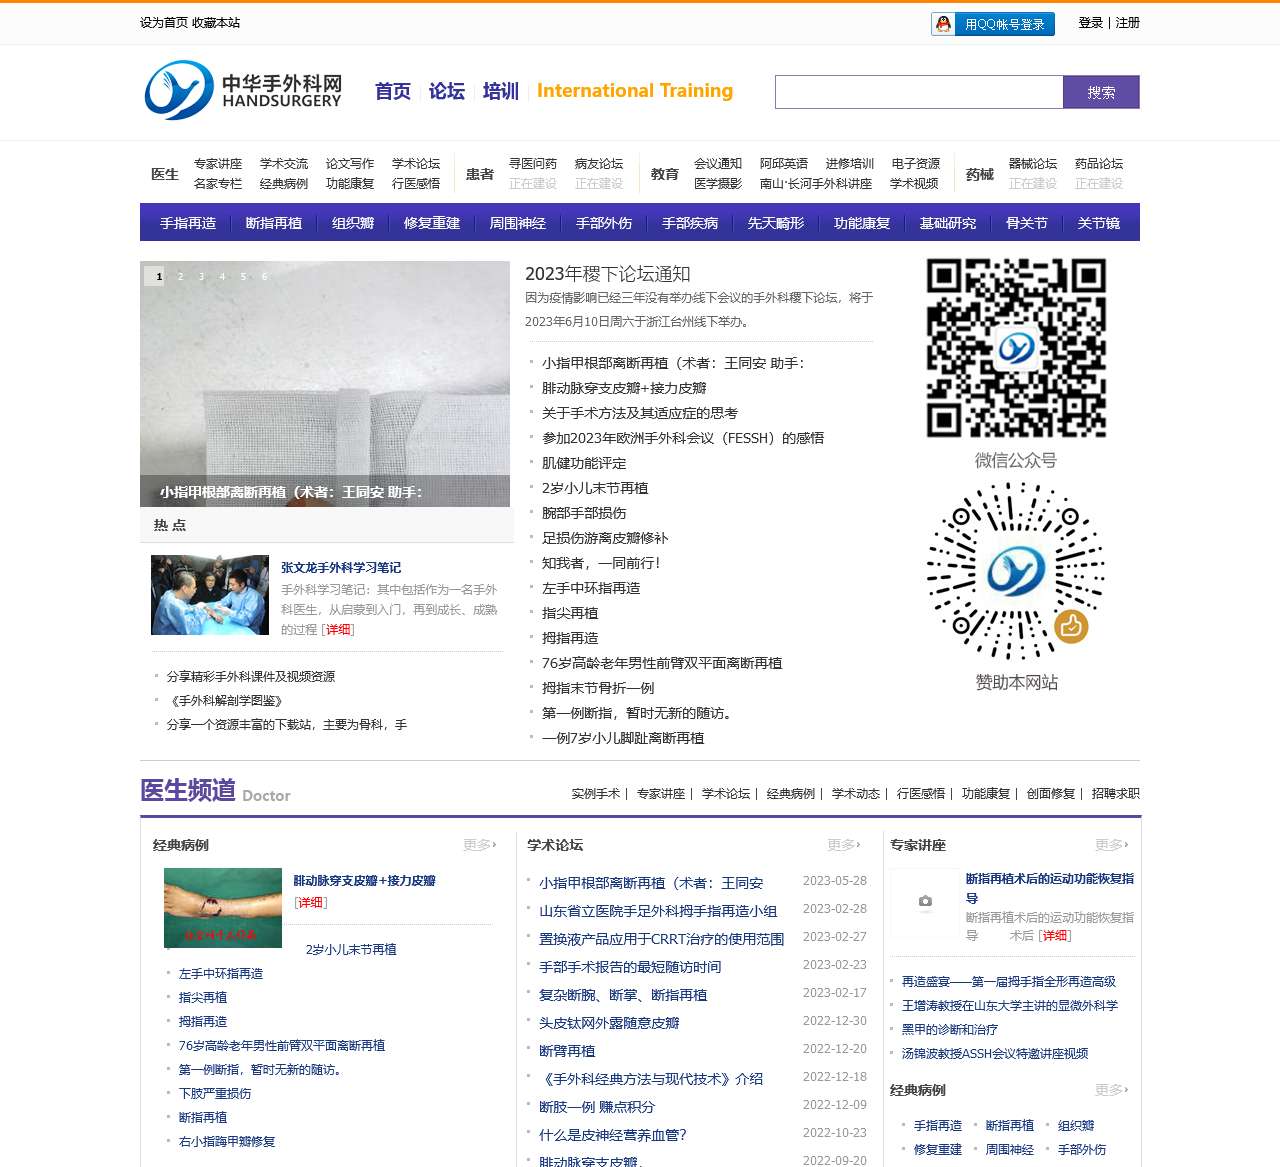The width and height of the screenshot is (1280, 1167).
Task: Select carousel slide number 3
Action: pos(201,275)
